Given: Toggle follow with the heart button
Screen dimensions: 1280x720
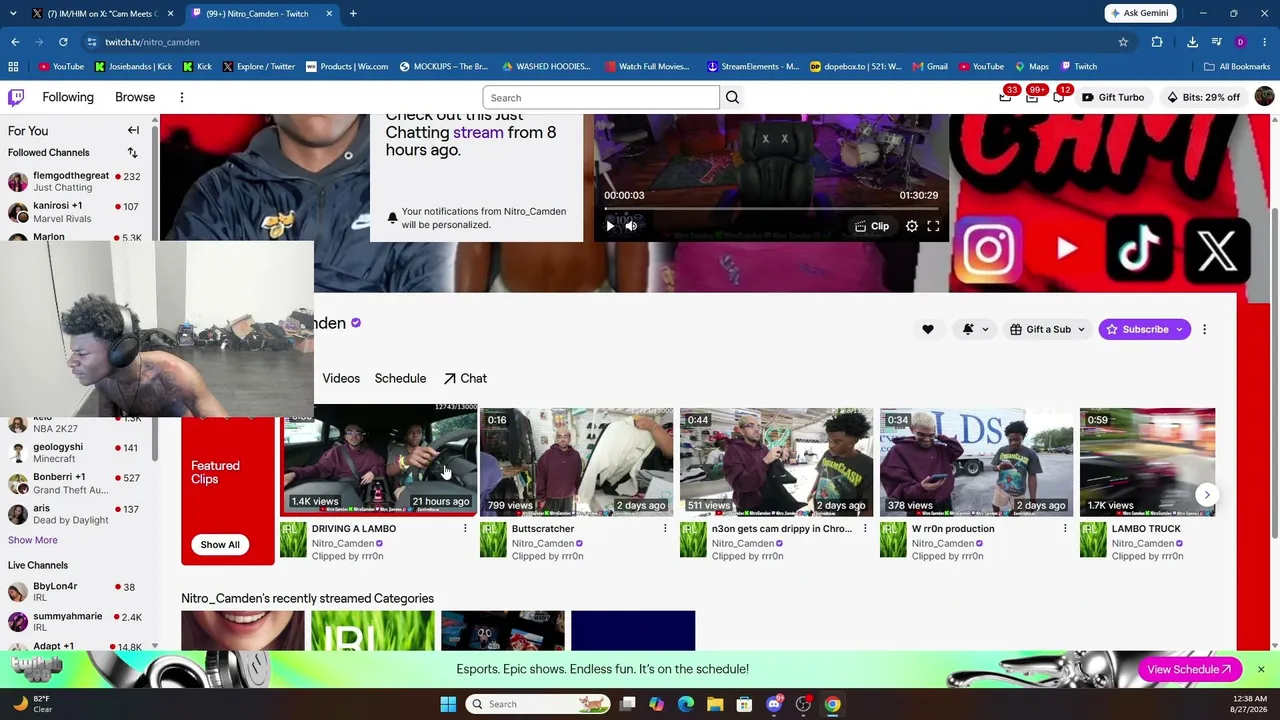Looking at the screenshot, I should click(x=928, y=329).
